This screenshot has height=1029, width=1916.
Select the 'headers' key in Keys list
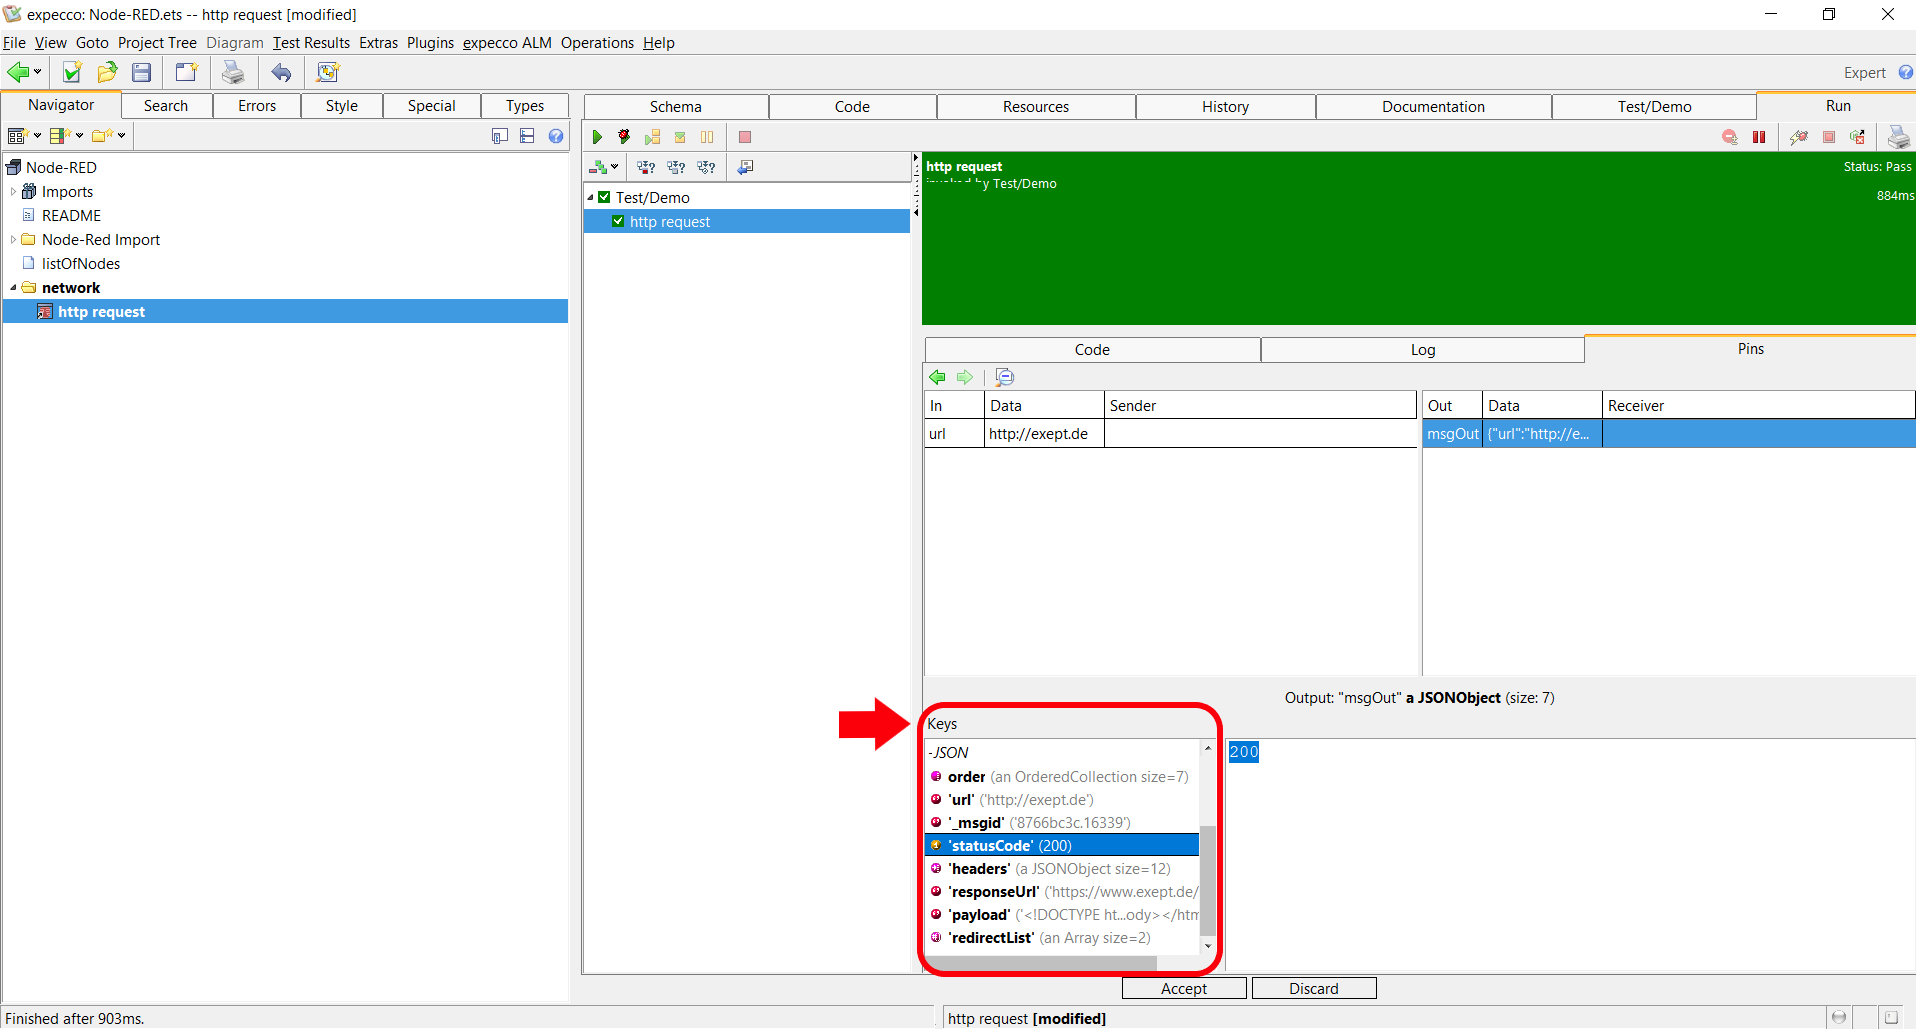pyautogui.click(x=979, y=869)
